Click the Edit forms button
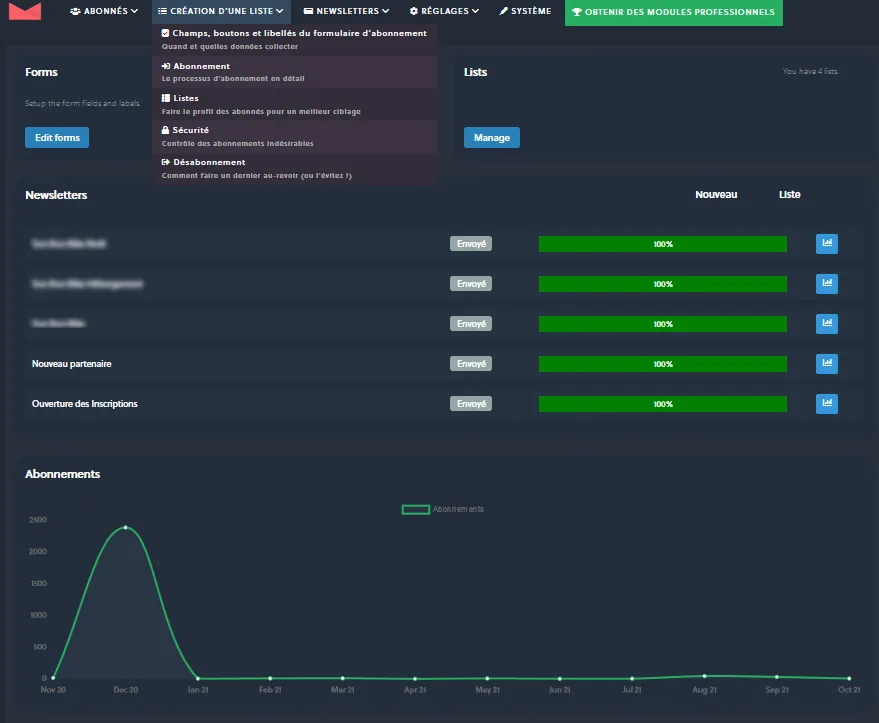The image size is (879, 723). coord(57,138)
